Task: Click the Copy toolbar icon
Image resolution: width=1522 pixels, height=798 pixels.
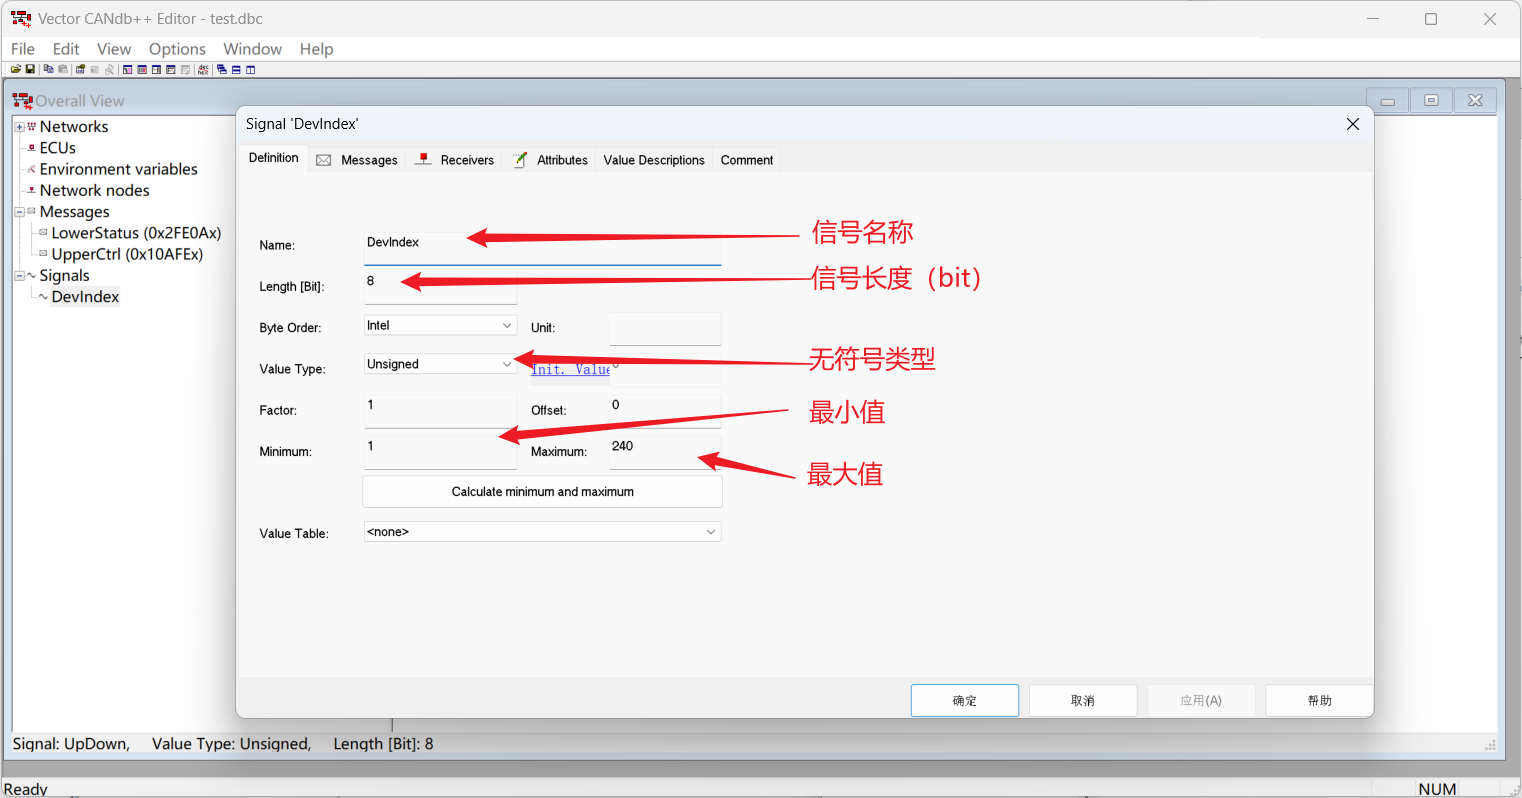Action: [x=48, y=70]
